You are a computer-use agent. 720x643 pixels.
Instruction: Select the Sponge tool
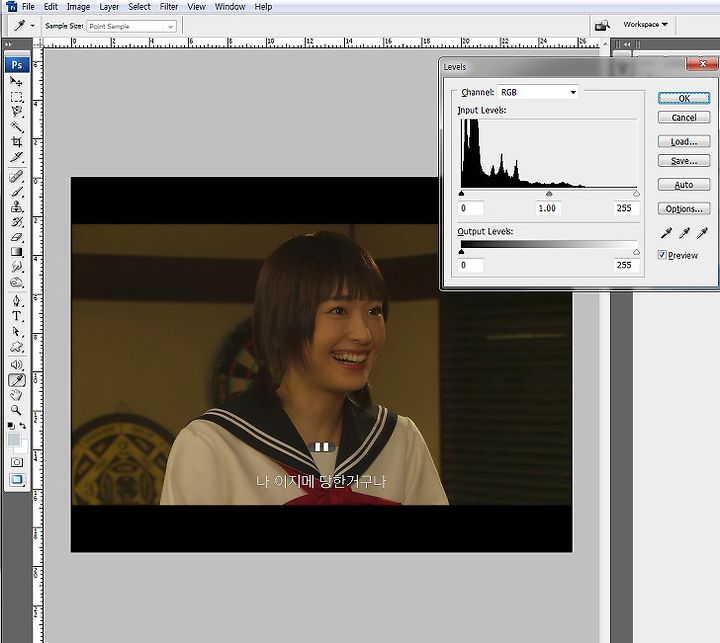16,282
